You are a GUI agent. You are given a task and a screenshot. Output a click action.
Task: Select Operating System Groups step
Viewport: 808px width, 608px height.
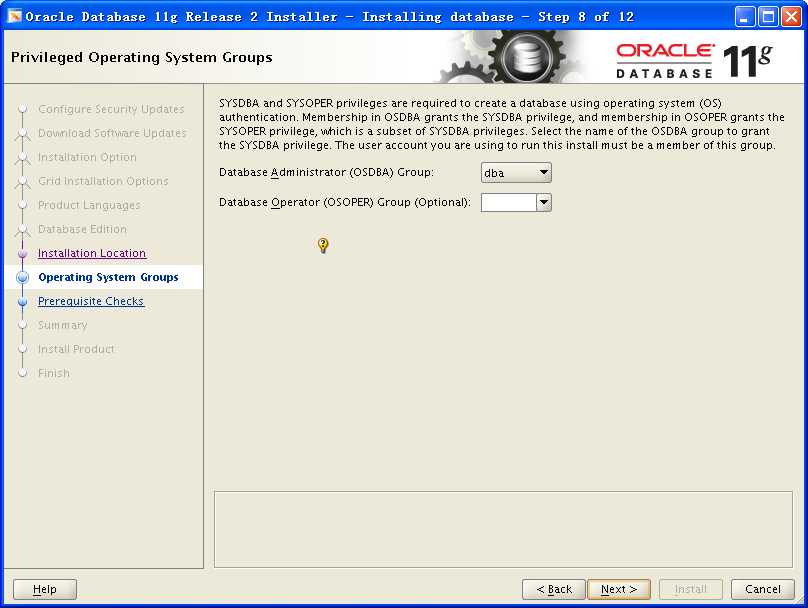click(108, 277)
